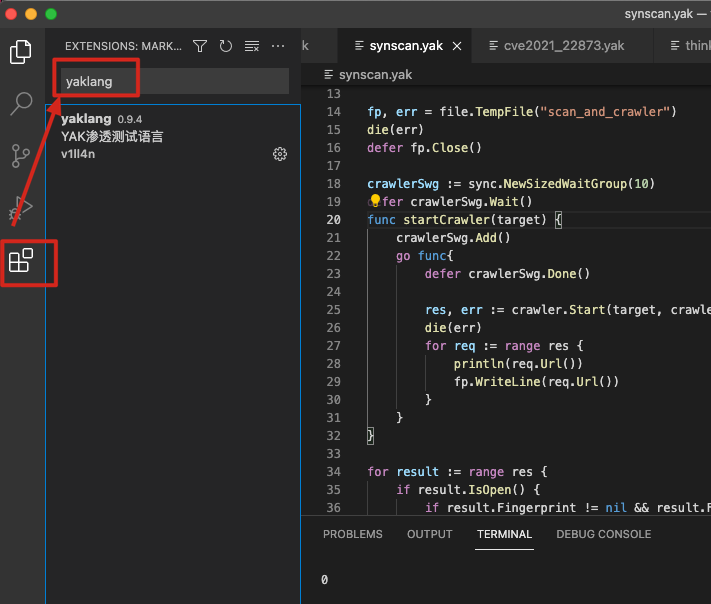Open the Explorer view in activity bar
Viewport: 711px width, 604px height.
coord(21,52)
